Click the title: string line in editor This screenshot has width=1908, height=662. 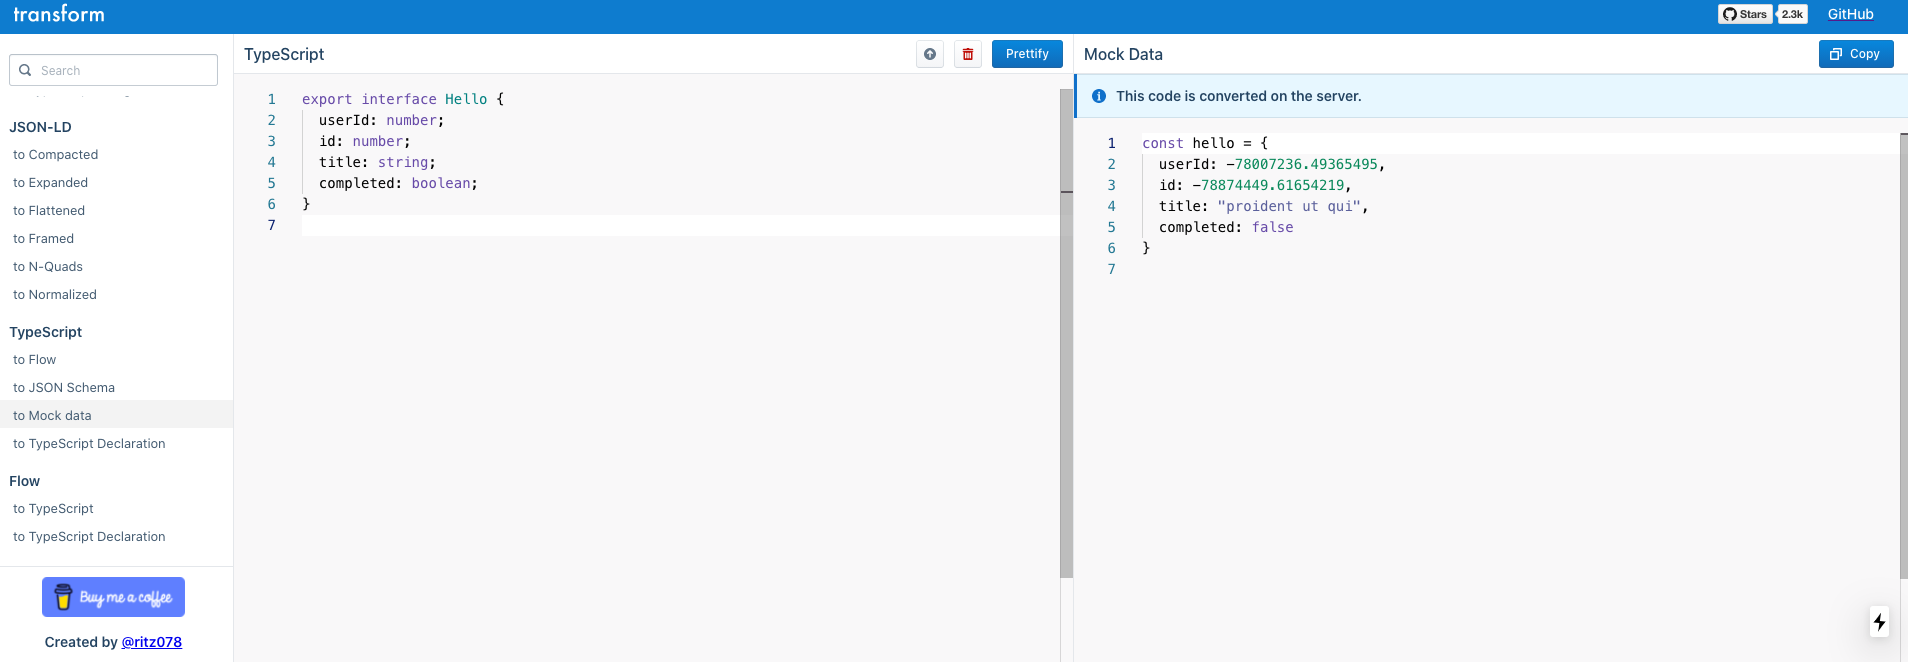click(x=377, y=162)
